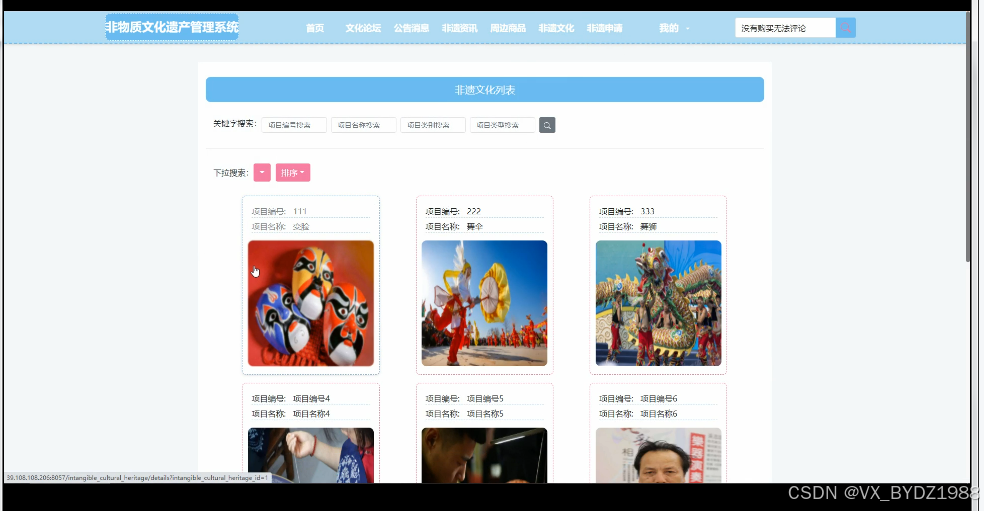Open the 非遗资讯 nav item
Screen dimensions: 984x511
point(460,28)
